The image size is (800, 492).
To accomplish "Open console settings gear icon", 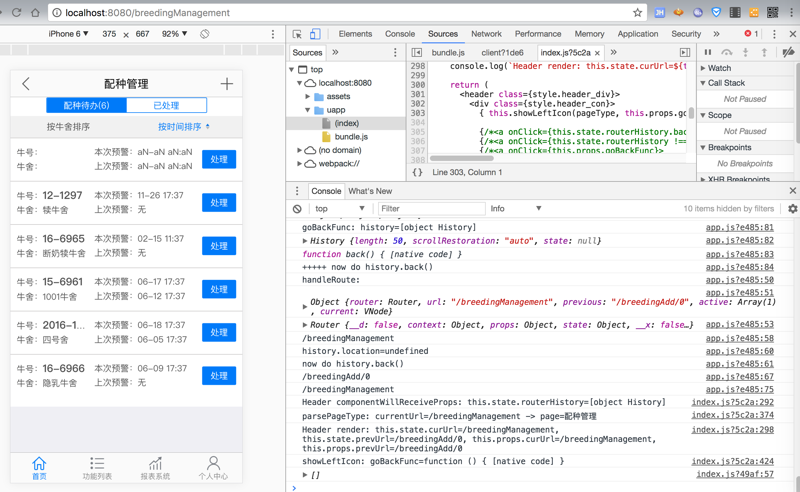I will pos(792,209).
